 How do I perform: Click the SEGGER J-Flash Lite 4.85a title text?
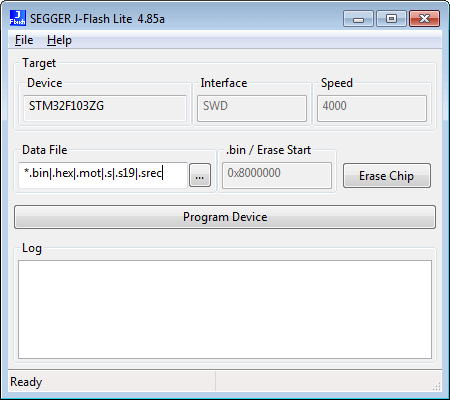(97, 19)
